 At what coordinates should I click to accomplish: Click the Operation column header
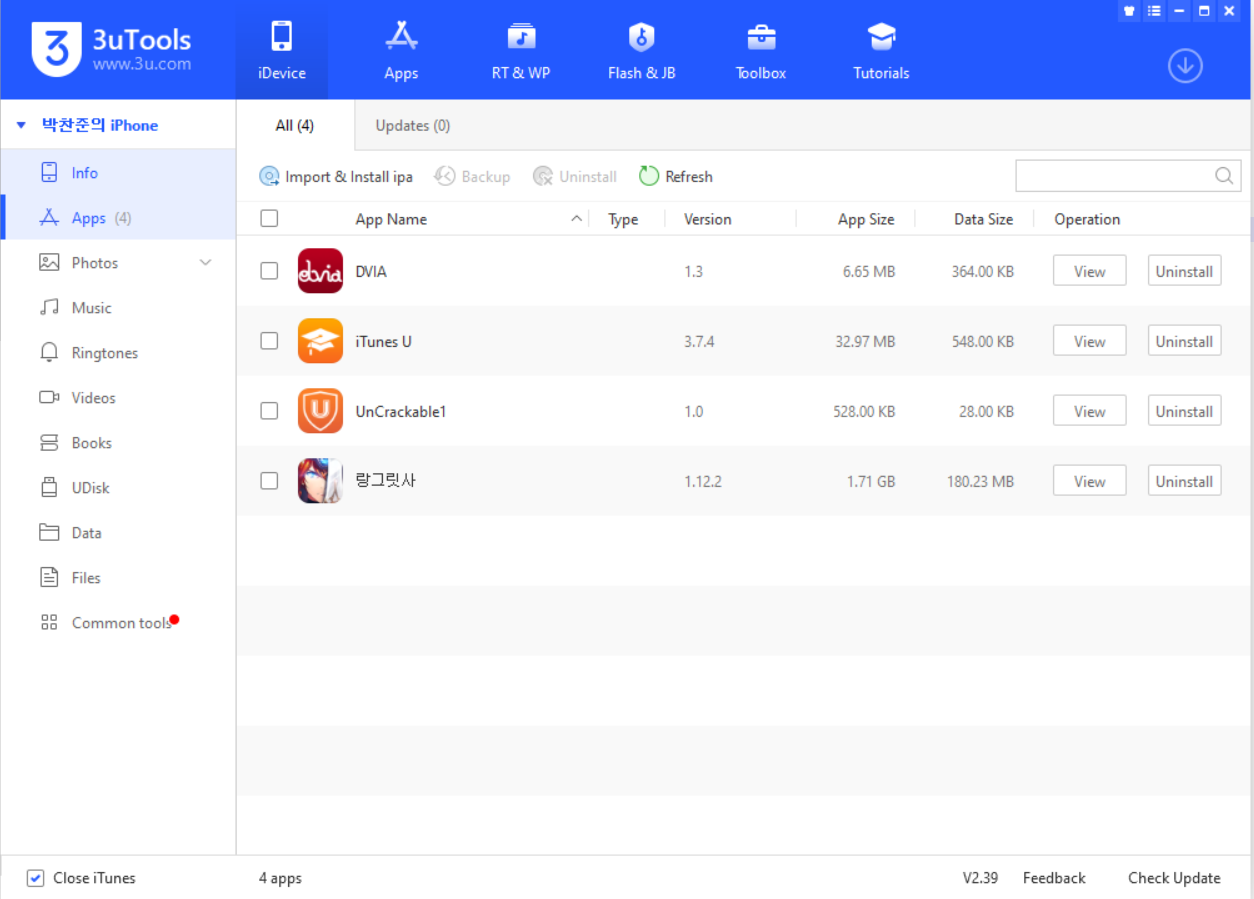point(1087,219)
